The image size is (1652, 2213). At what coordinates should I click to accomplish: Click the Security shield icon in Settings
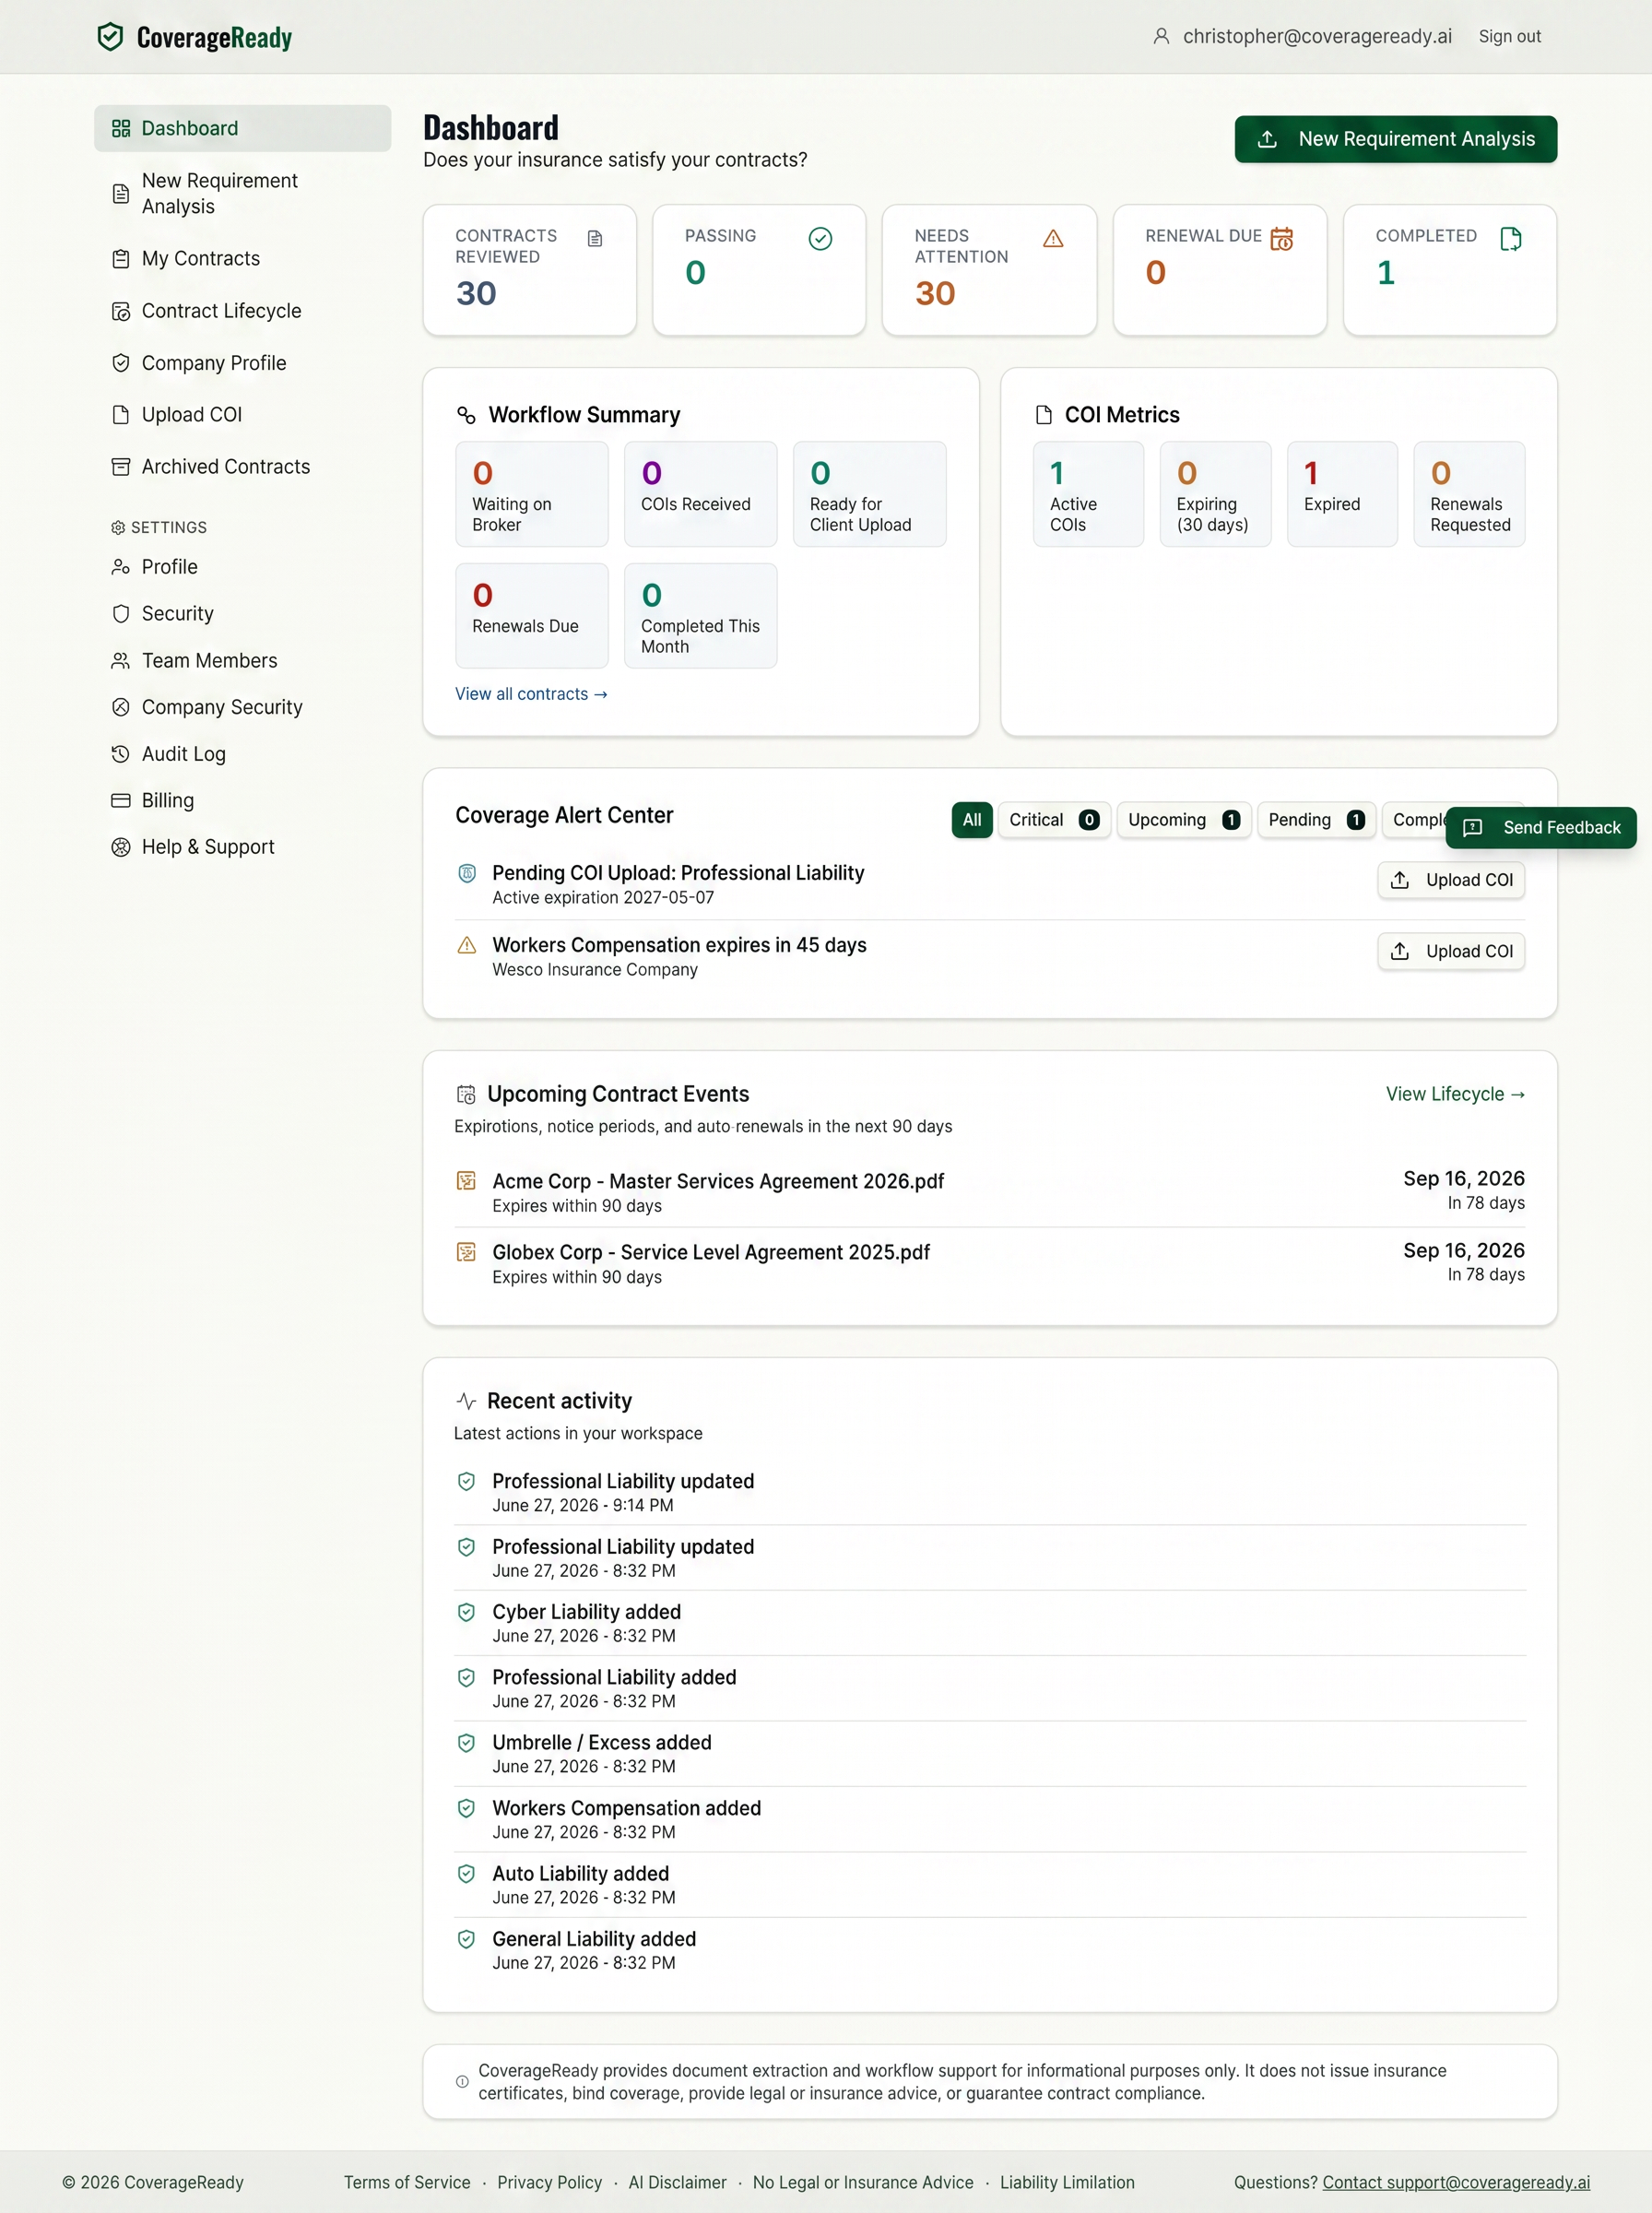[x=121, y=614]
